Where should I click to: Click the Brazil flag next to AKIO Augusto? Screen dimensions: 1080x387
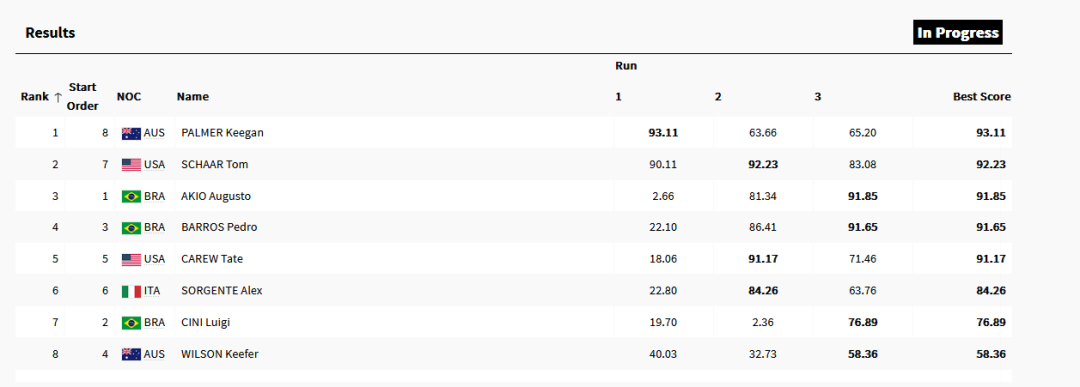132,196
